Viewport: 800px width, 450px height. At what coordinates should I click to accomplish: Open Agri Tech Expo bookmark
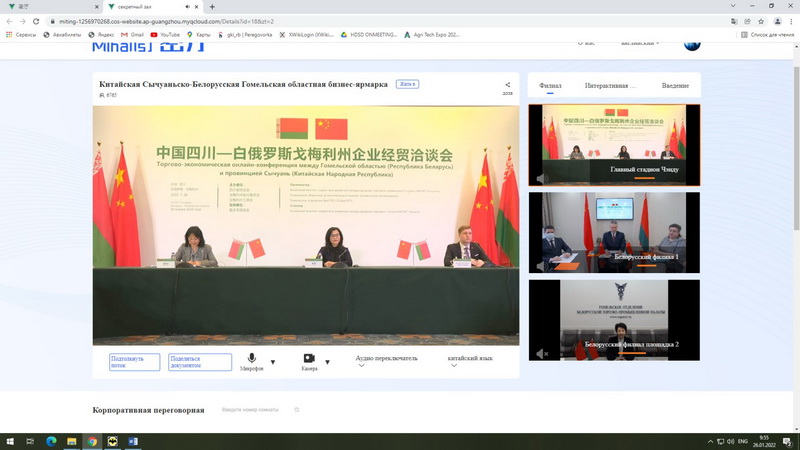432,35
